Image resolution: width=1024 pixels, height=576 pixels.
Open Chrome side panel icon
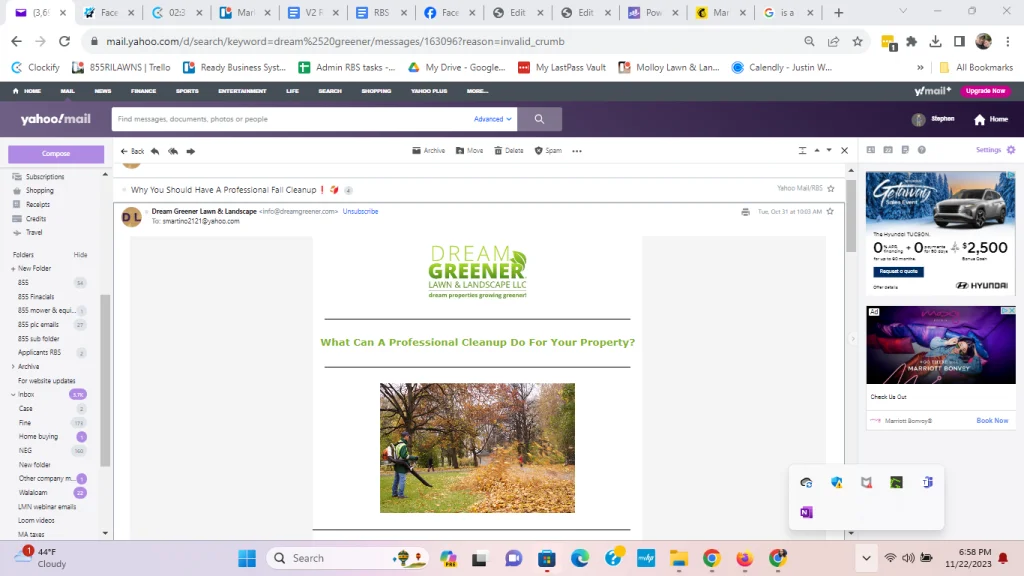click(959, 41)
